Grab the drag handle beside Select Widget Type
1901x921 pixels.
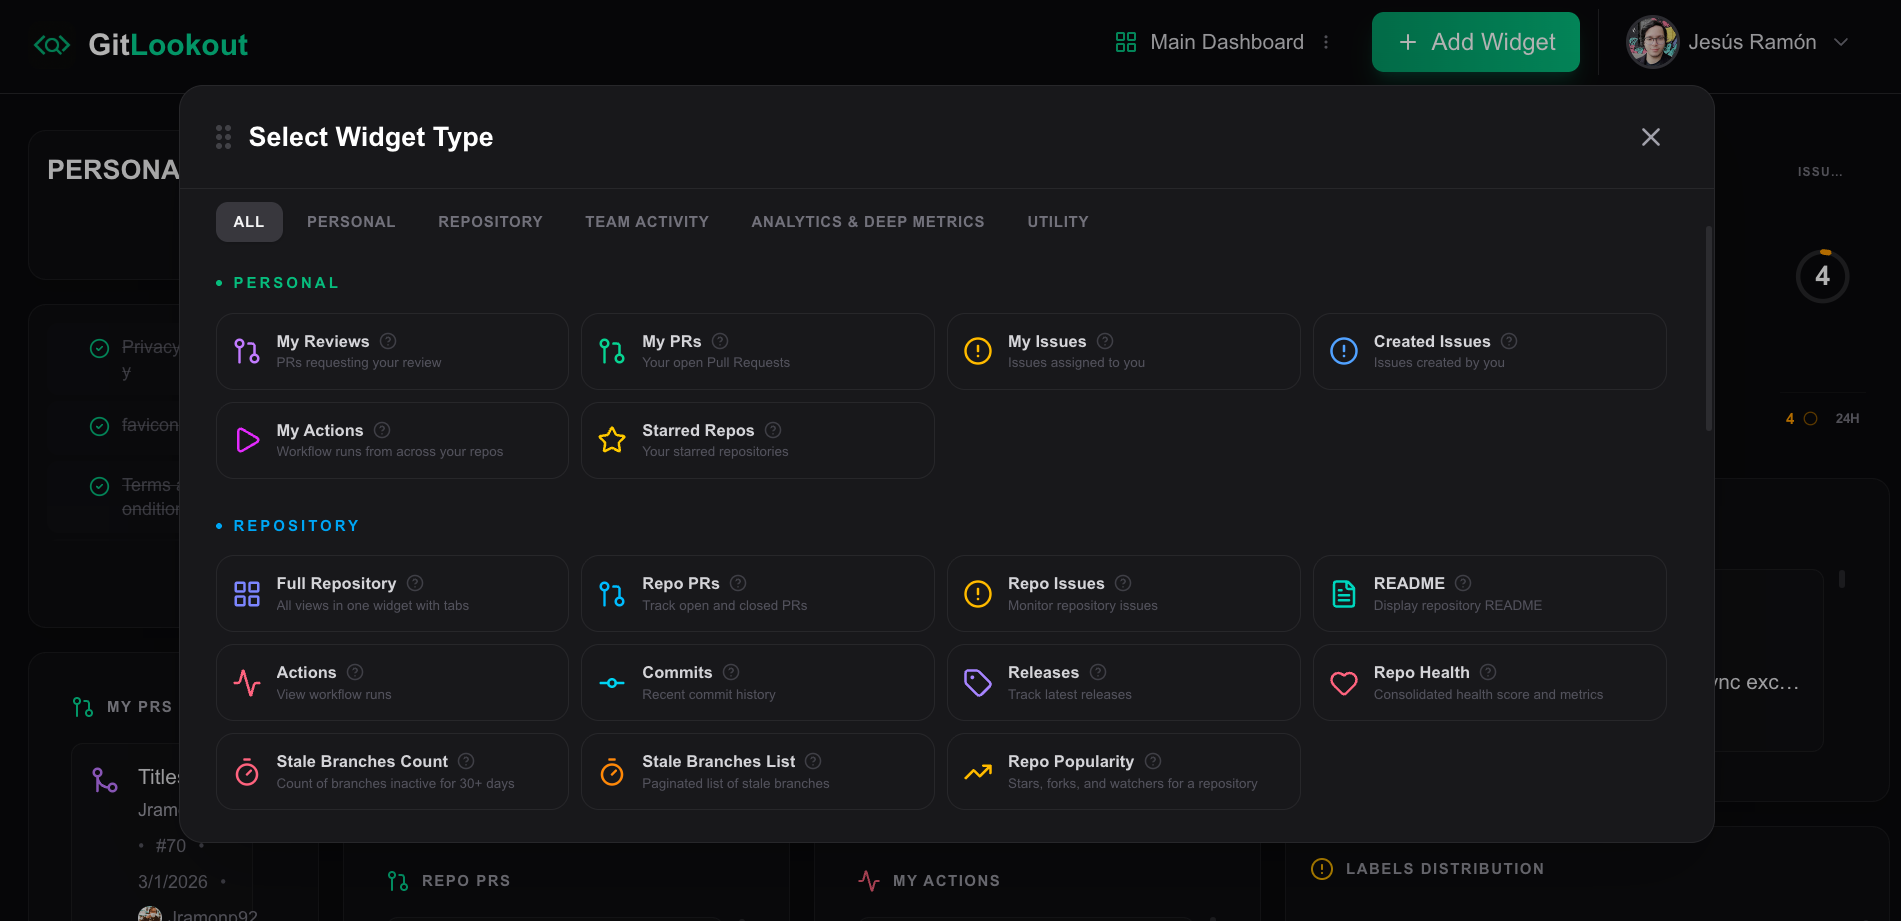pyautogui.click(x=223, y=137)
